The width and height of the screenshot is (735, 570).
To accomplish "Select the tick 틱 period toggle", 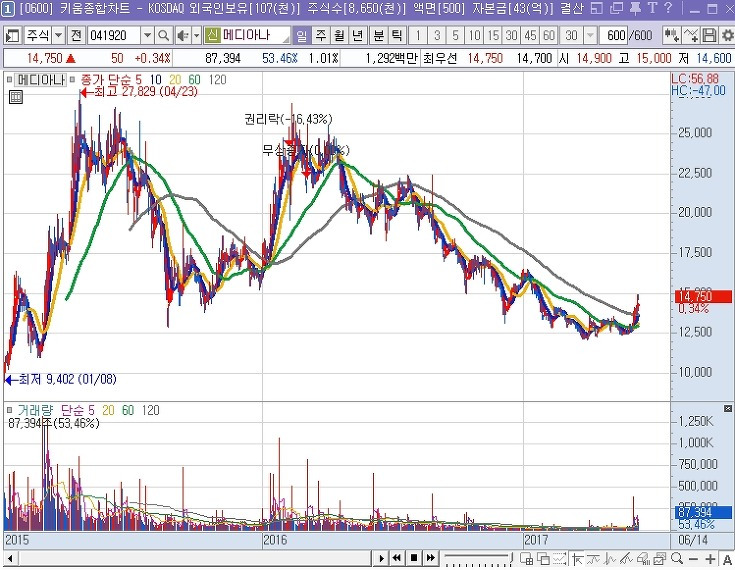I will coord(397,35).
